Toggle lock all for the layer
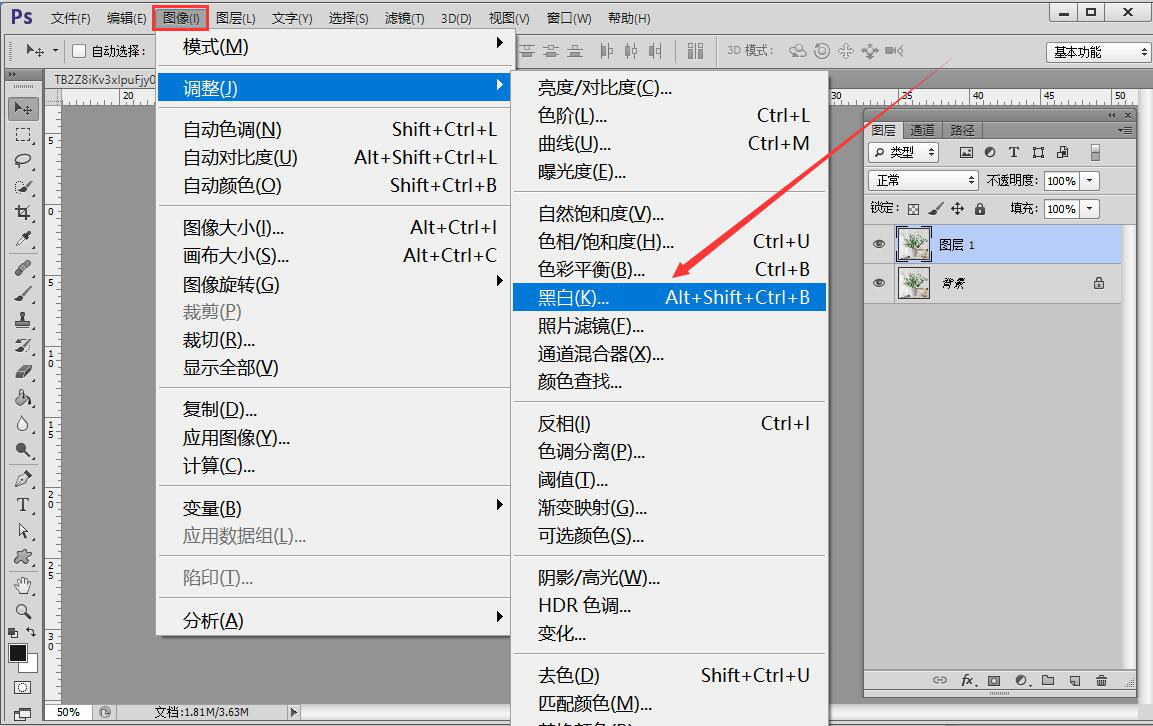Screen dimensions: 1153x726 (979, 209)
